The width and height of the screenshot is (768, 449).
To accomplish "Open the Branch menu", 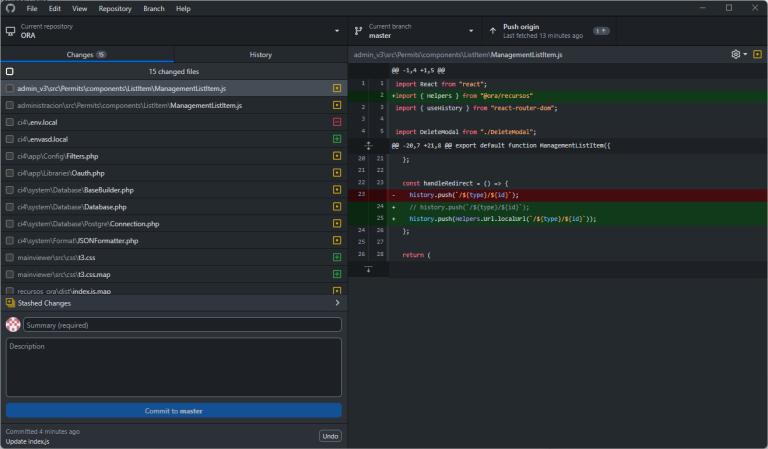I will pos(154,8).
